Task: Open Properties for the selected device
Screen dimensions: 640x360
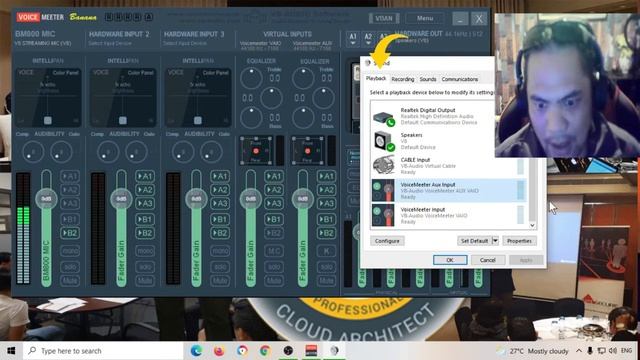Action: coord(519,241)
